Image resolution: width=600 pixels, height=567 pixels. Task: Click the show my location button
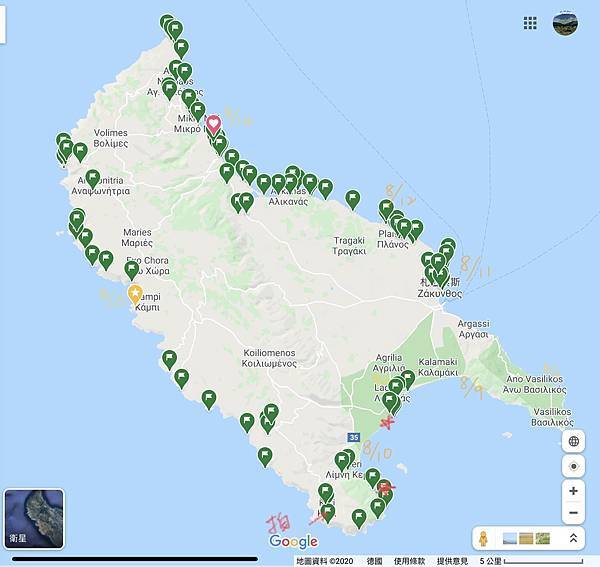[573, 466]
